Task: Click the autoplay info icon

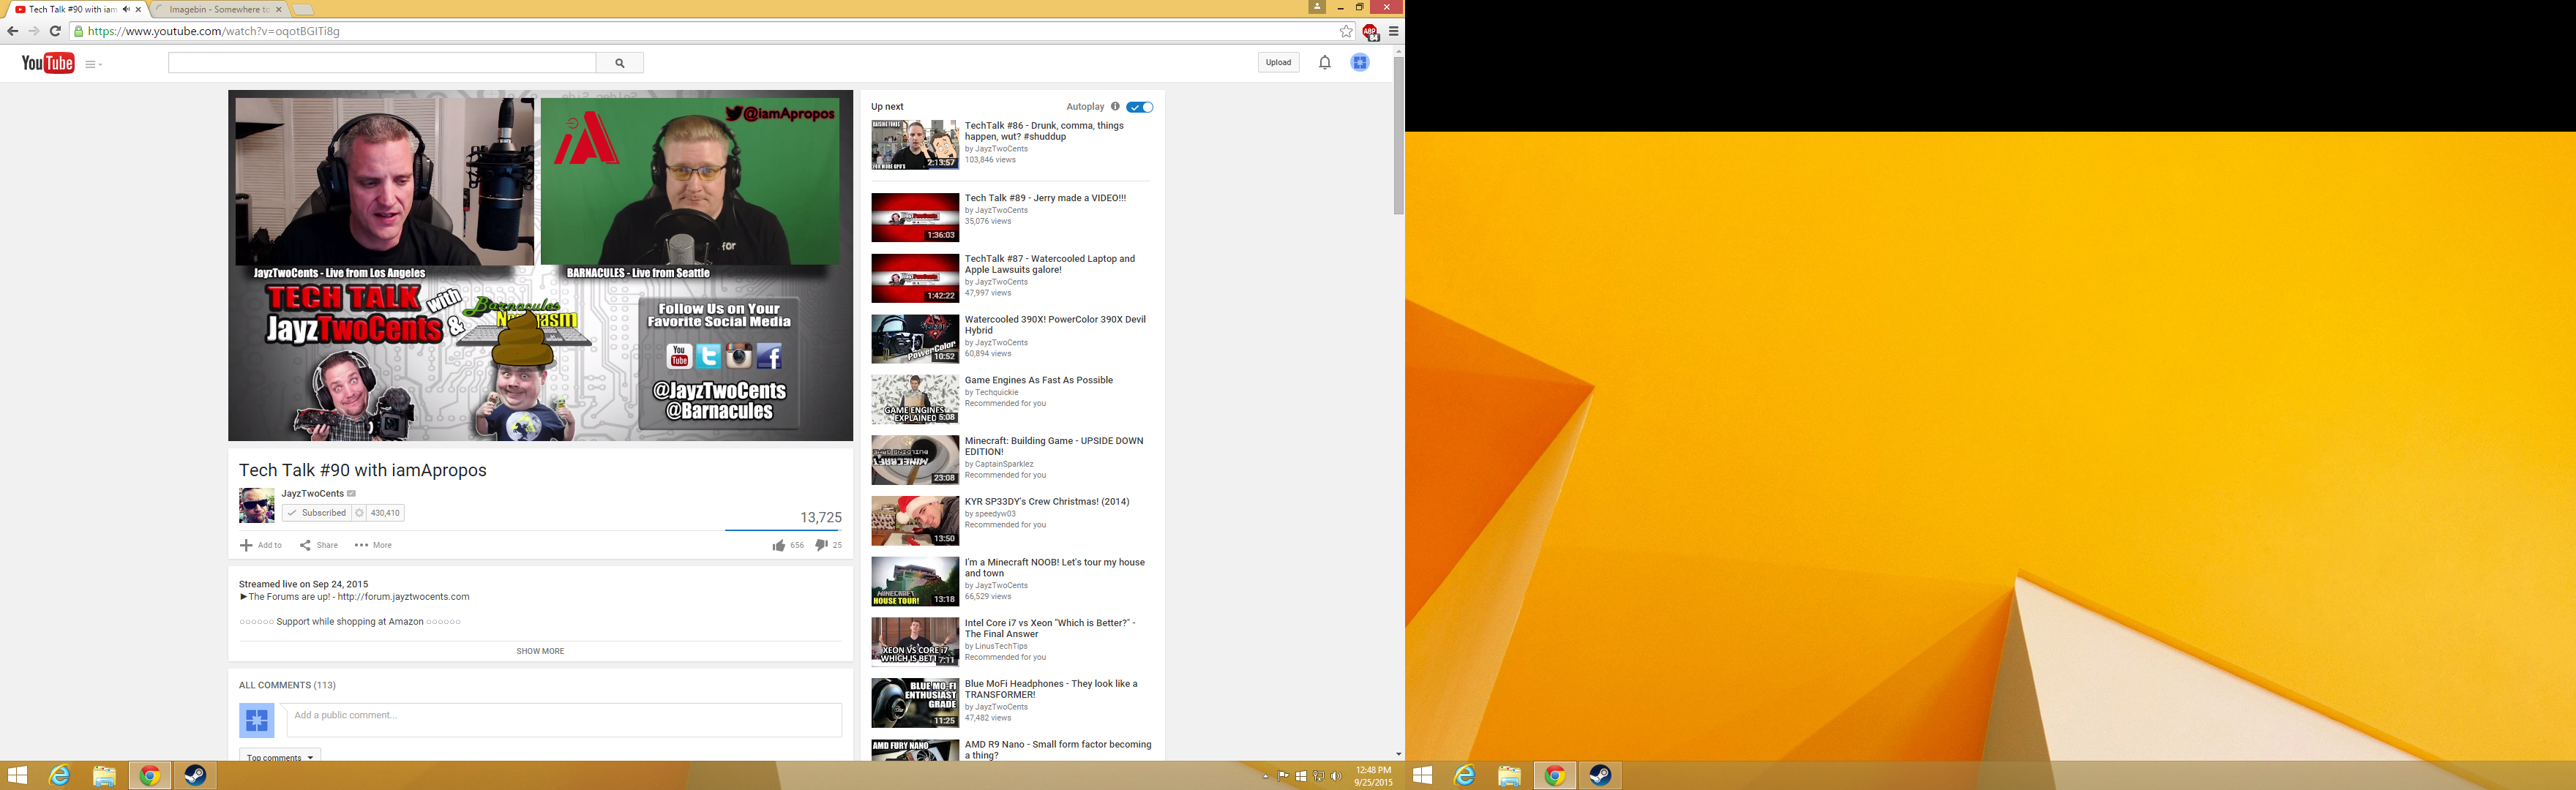Action: 1115,106
